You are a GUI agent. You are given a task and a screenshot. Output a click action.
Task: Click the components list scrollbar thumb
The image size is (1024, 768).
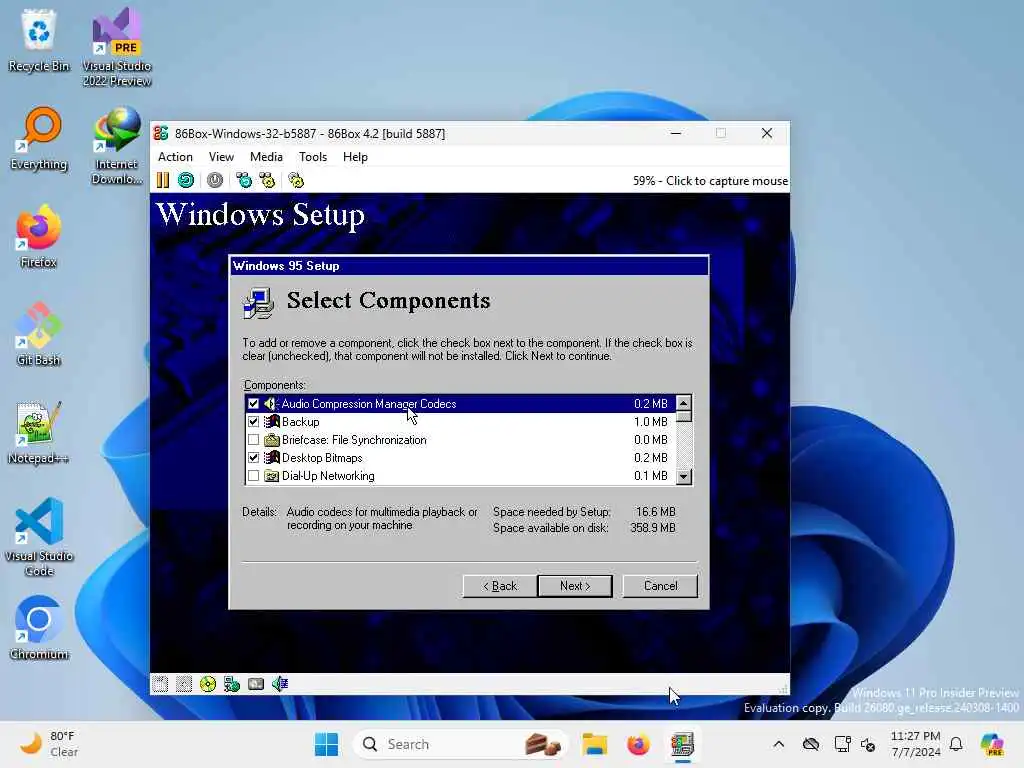point(683,417)
